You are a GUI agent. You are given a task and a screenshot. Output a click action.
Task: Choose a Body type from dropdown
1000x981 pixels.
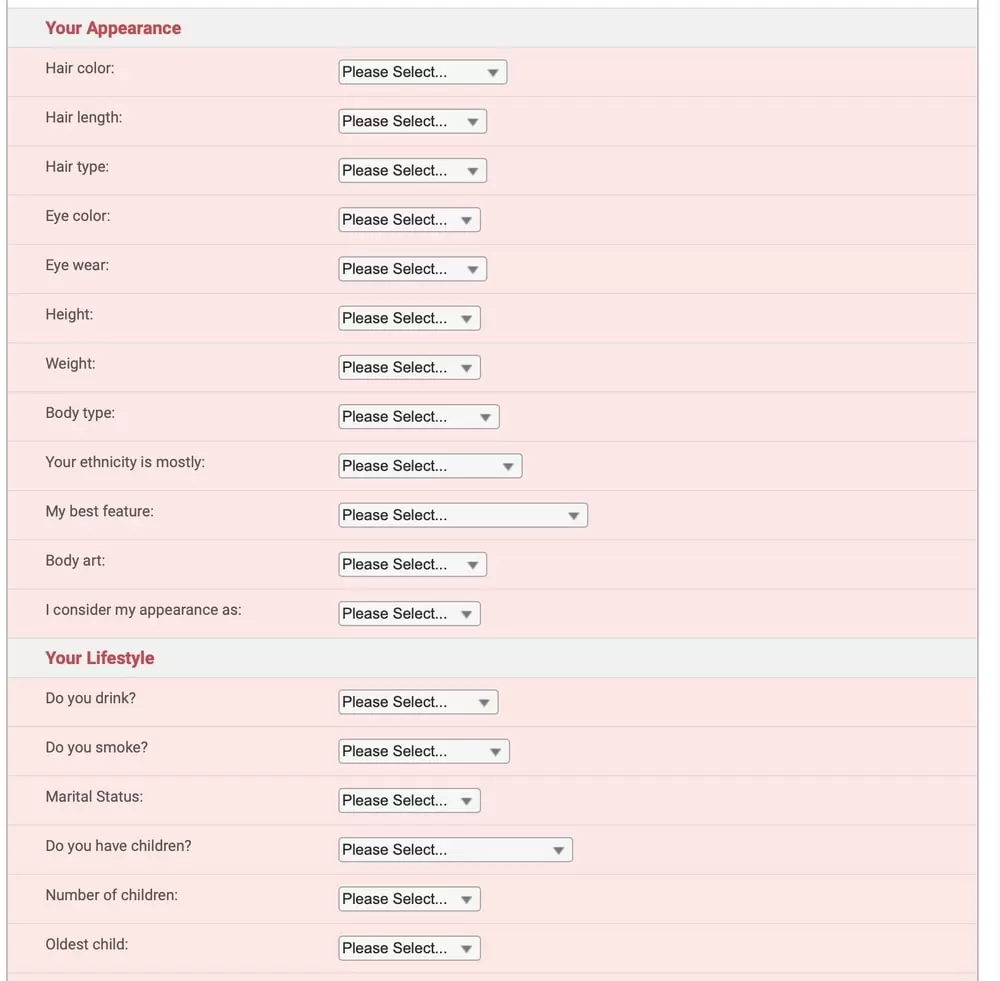[418, 417]
